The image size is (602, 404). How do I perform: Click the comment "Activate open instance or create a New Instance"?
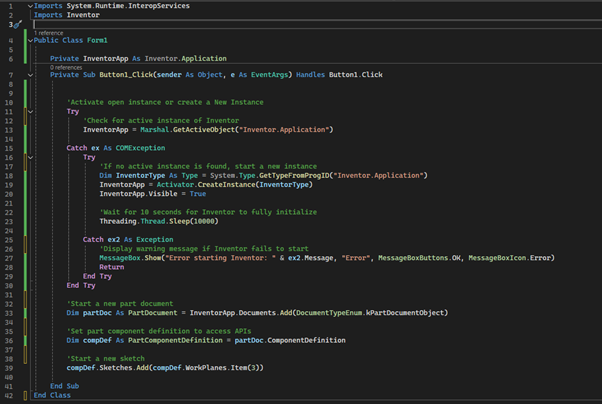coord(165,103)
